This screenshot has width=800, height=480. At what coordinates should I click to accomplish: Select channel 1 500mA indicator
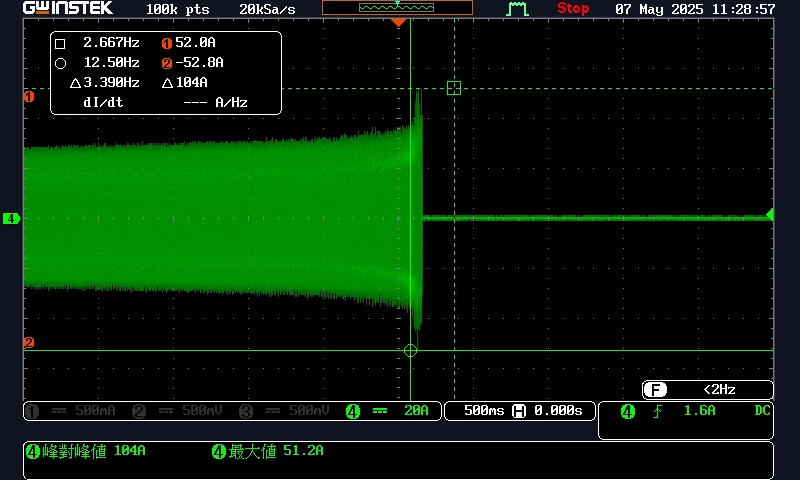point(71,411)
